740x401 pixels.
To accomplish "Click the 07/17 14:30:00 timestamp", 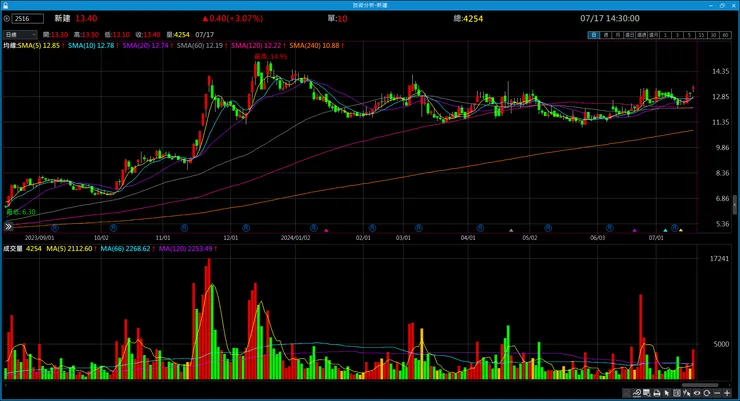I will pos(610,18).
